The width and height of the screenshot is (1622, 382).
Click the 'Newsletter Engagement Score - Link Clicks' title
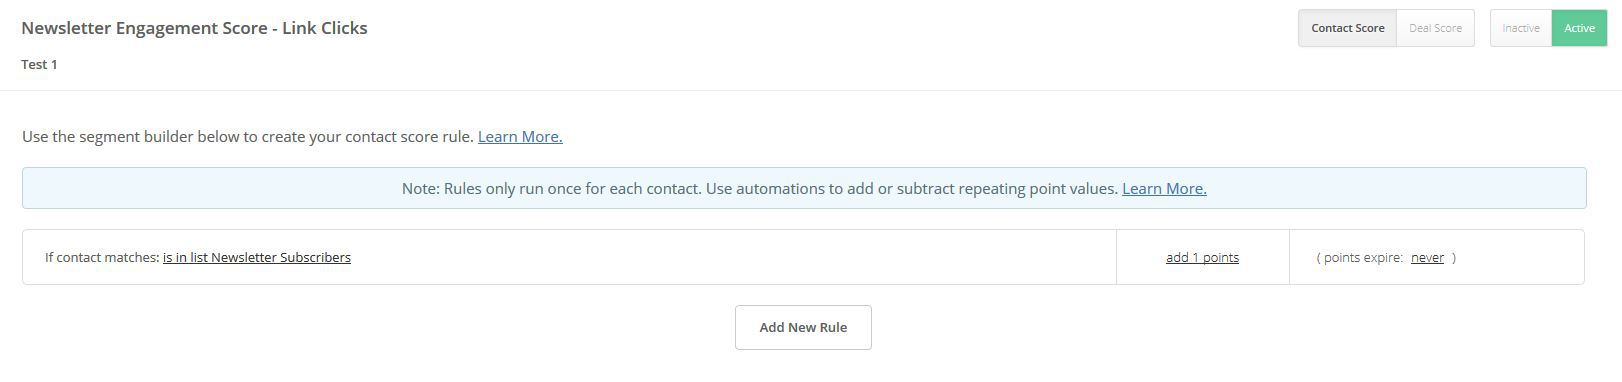point(194,28)
